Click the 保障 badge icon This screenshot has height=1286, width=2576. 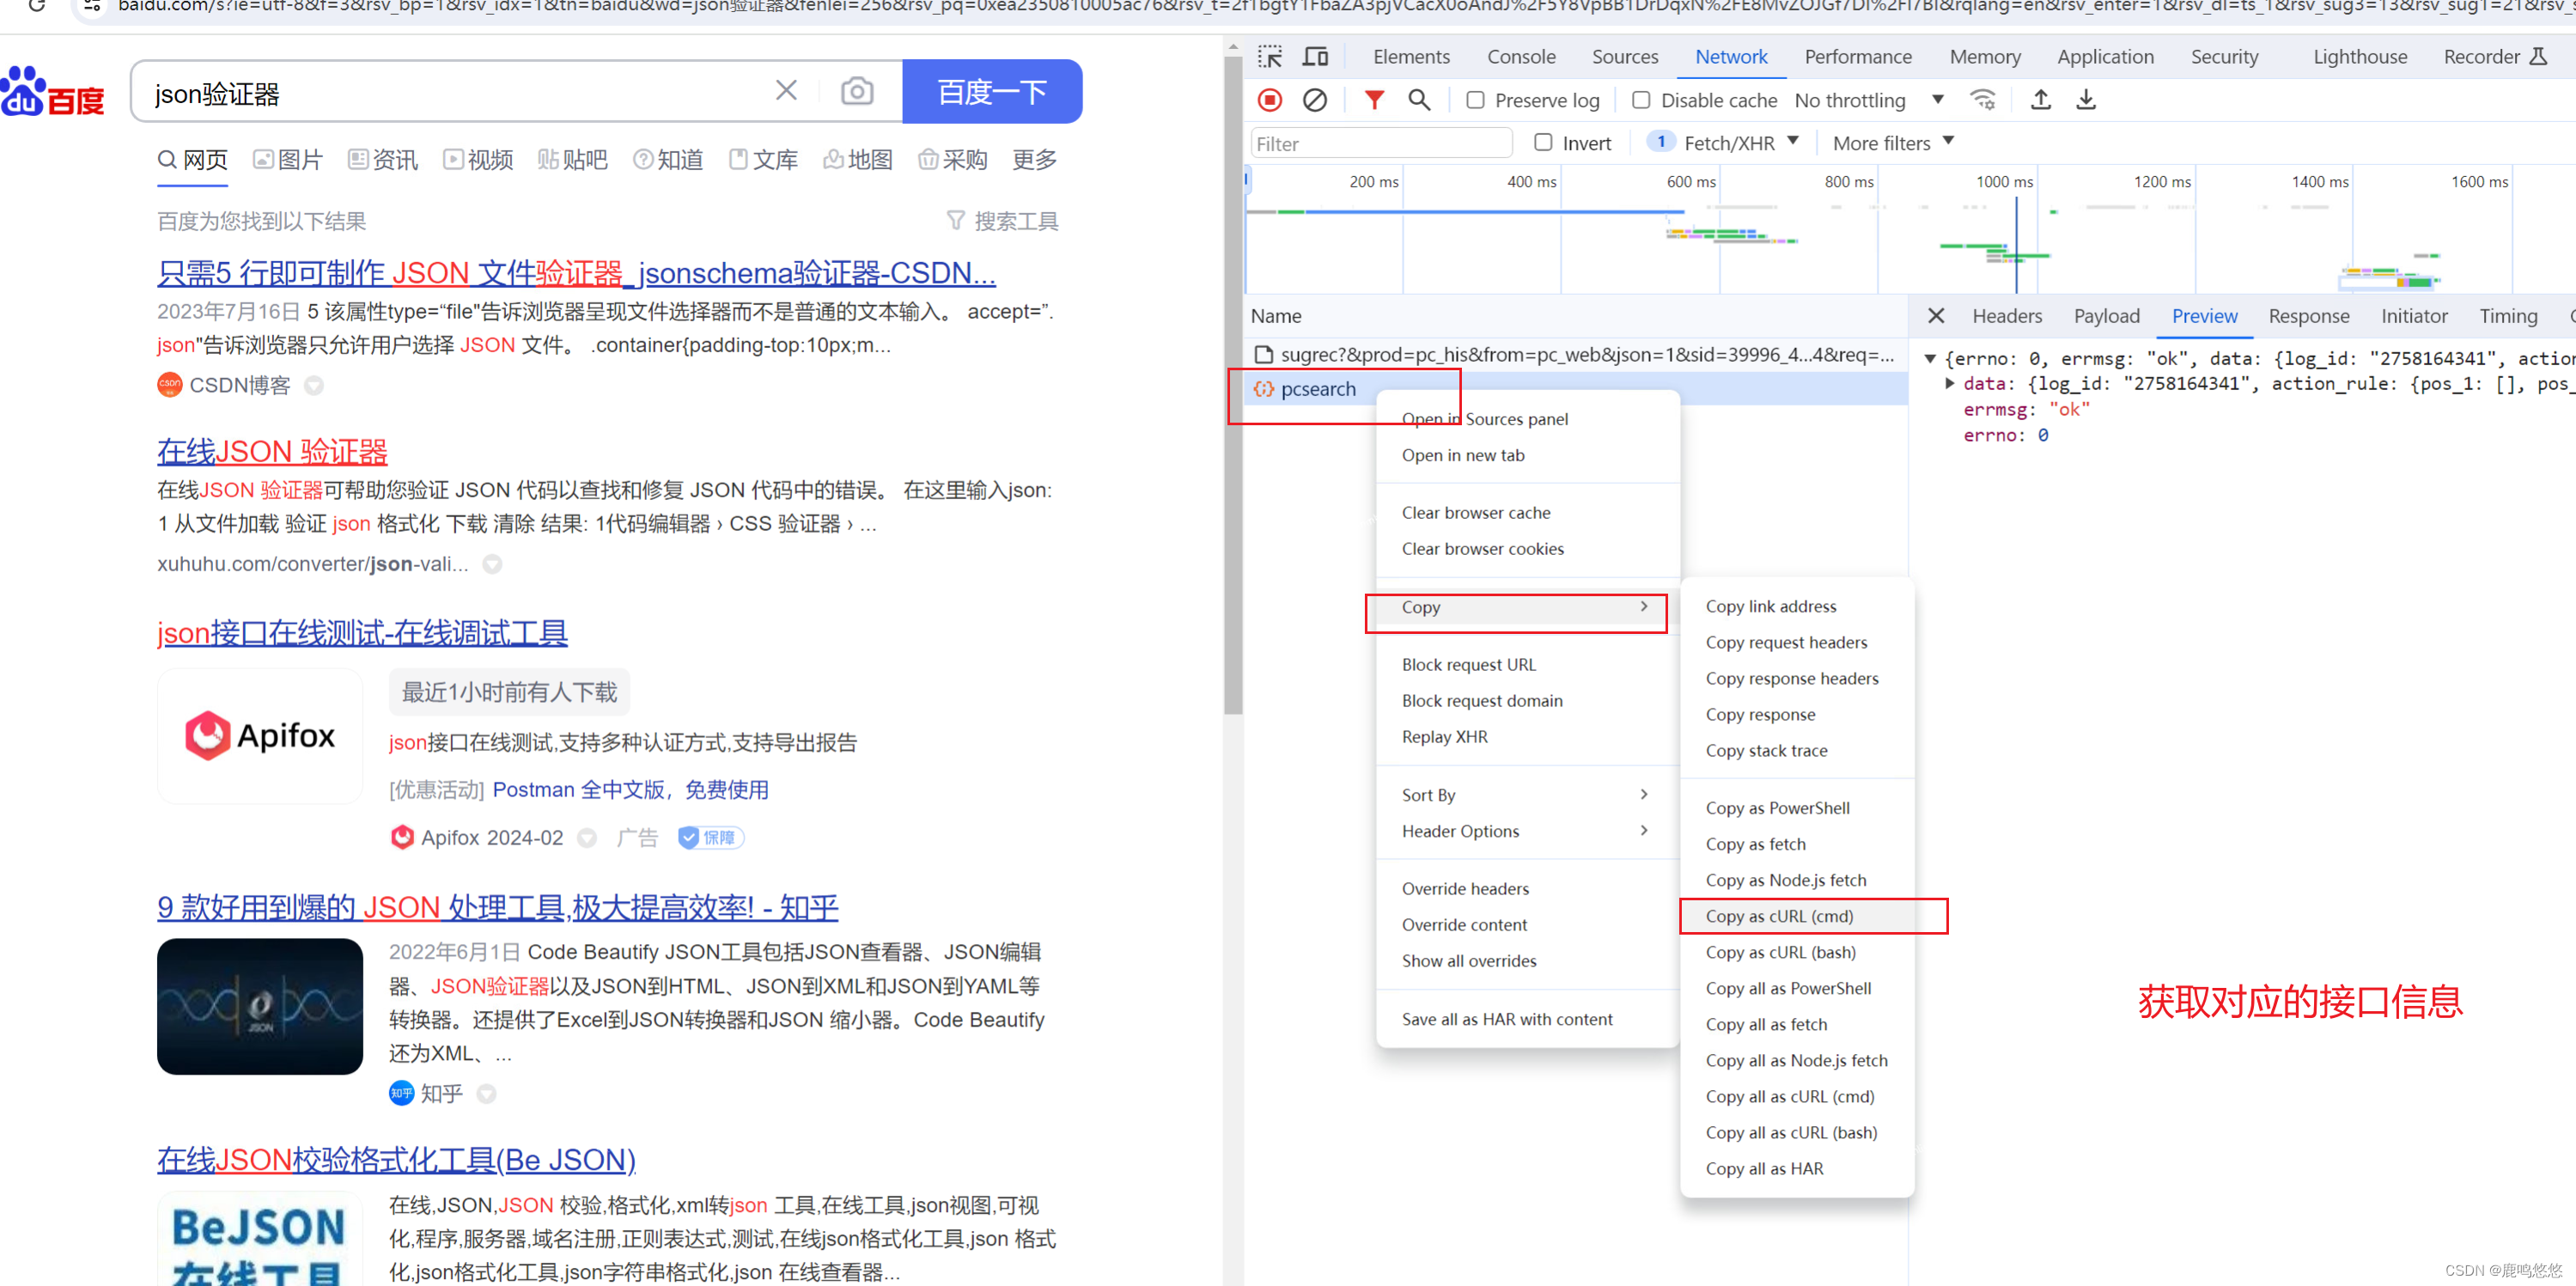(711, 838)
